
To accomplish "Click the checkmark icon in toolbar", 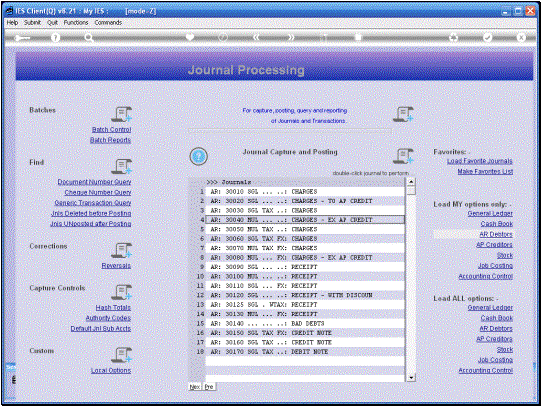I will [487, 37].
